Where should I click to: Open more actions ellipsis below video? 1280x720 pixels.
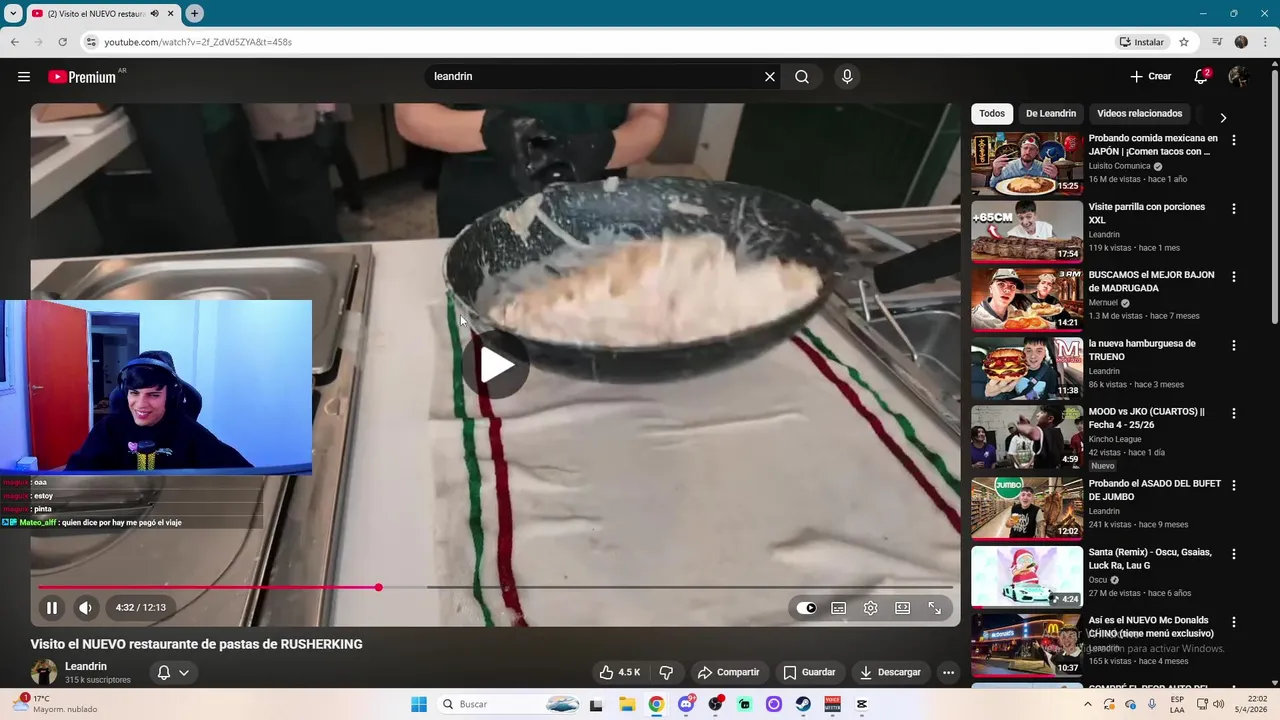click(x=948, y=672)
